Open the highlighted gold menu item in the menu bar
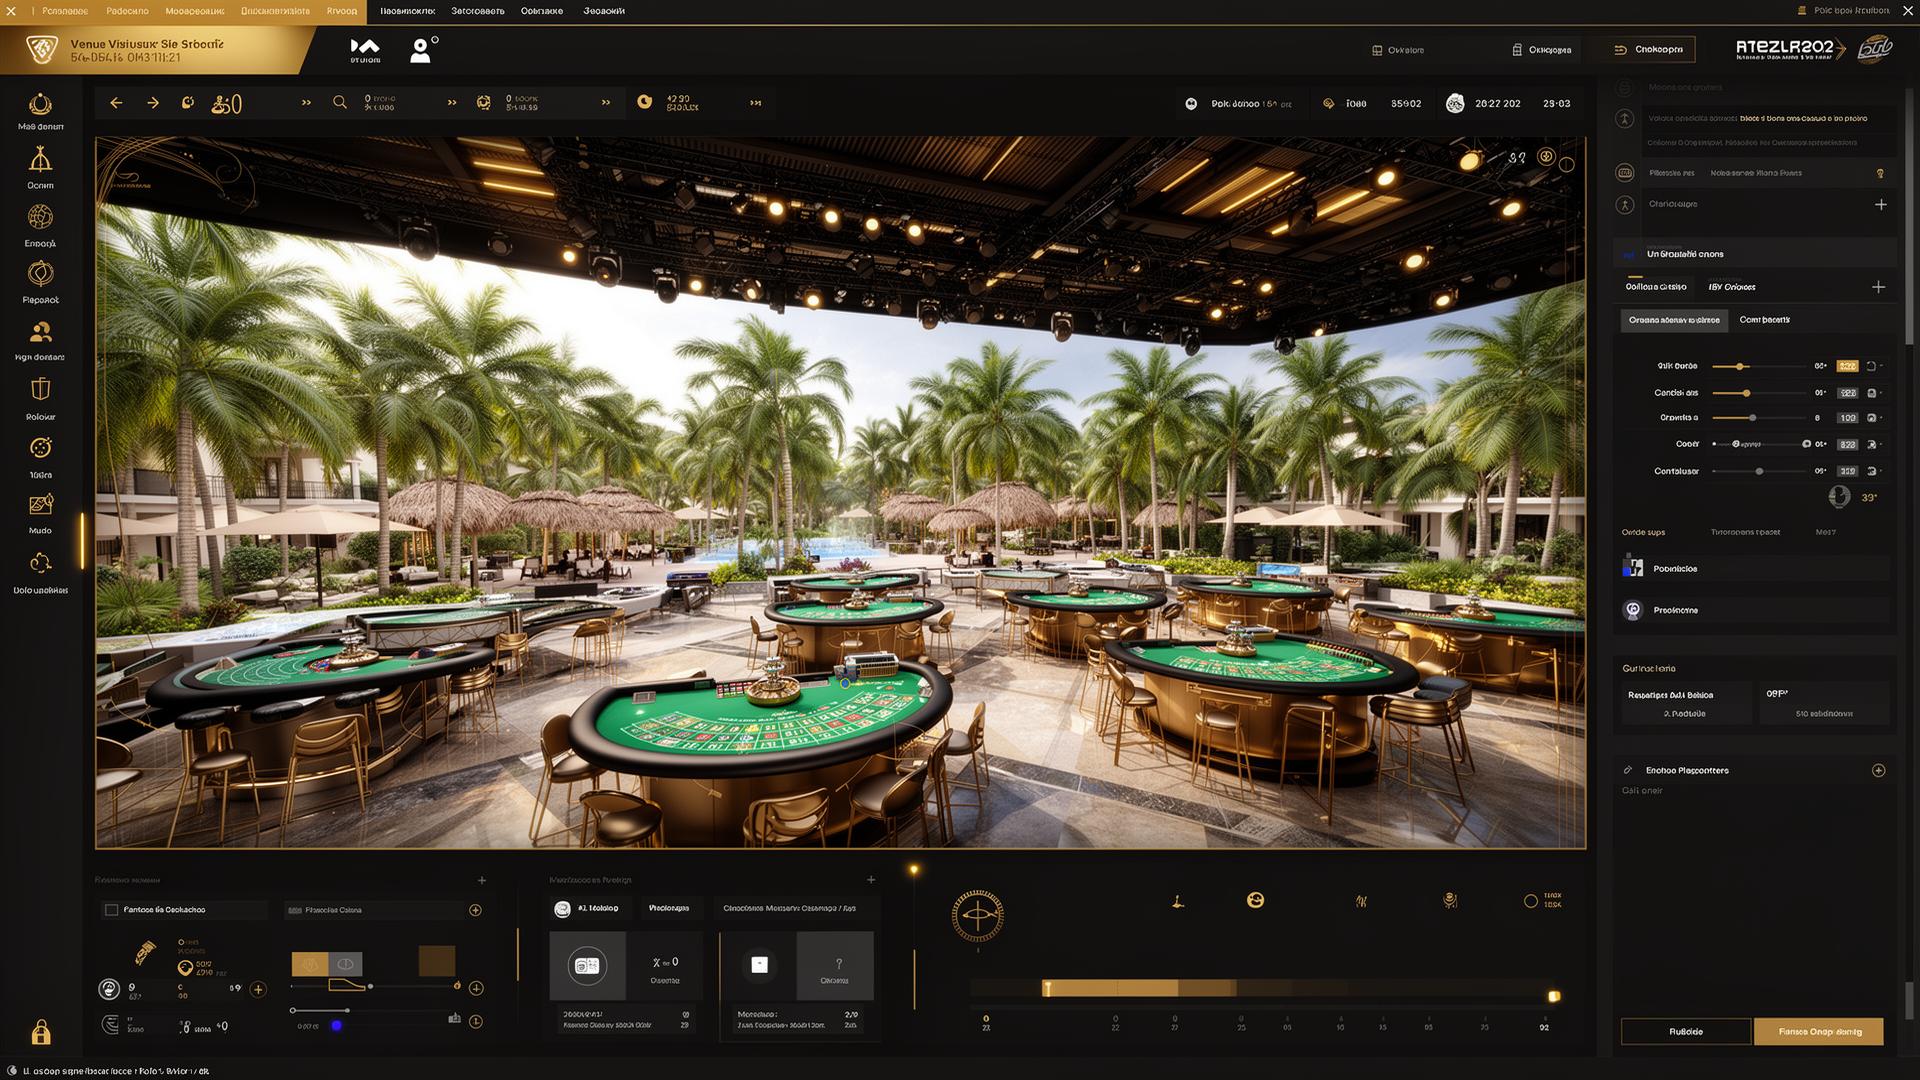The image size is (1920, 1080). (x=341, y=11)
